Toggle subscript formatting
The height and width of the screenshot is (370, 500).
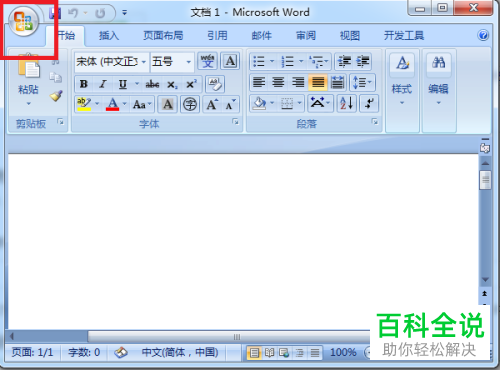point(172,85)
